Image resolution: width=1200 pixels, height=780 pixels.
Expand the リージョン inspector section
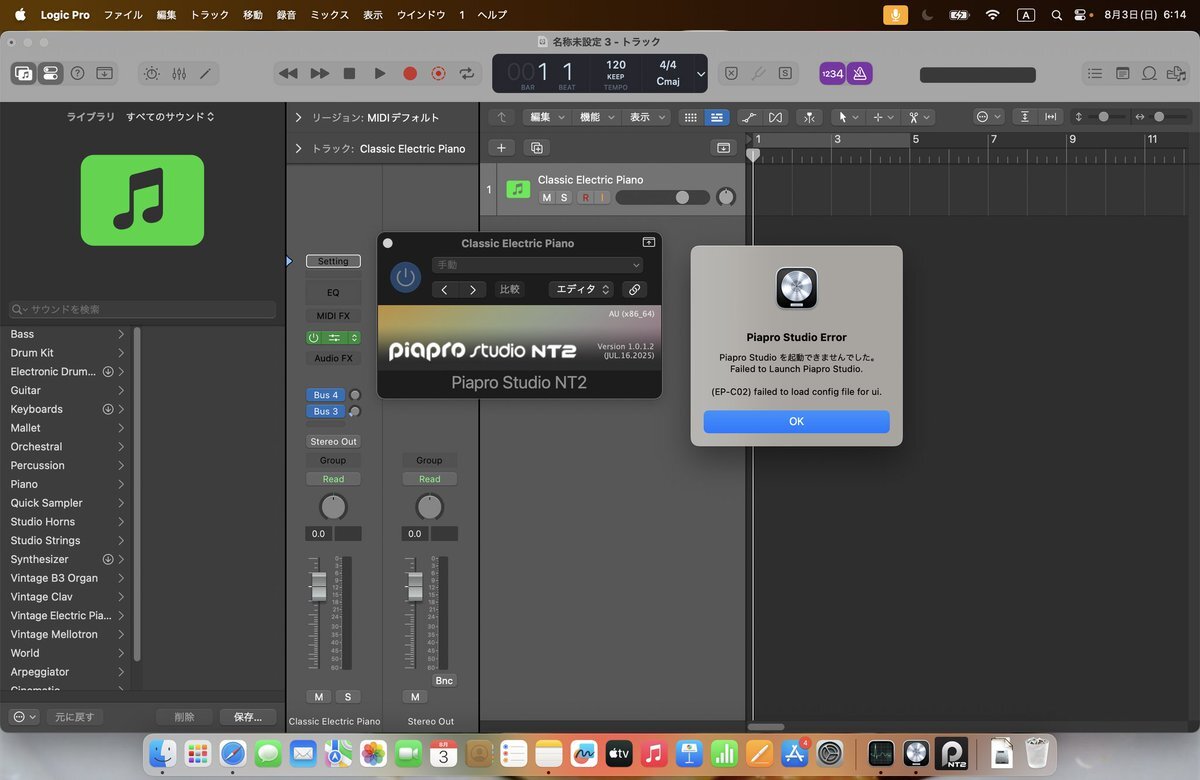click(298, 118)
